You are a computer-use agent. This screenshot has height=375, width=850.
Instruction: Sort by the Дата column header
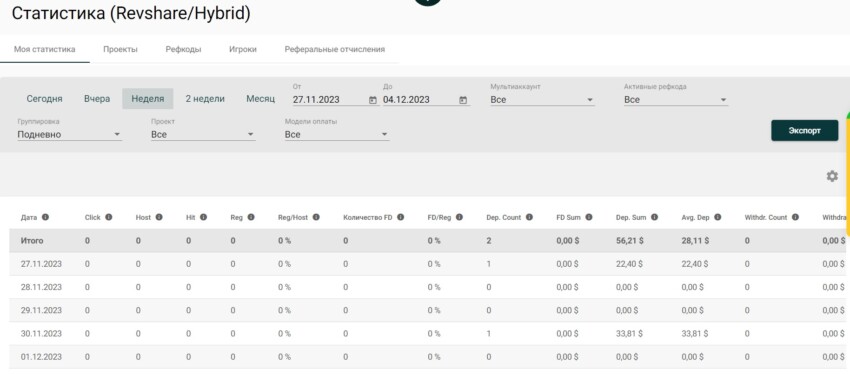click(x=28, y=217)
